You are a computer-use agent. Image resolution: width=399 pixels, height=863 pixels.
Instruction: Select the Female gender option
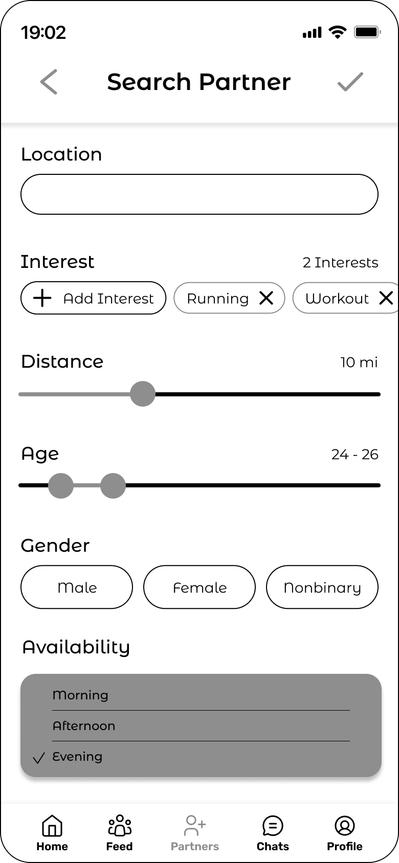pyautogui.click(x=200, y=587)
